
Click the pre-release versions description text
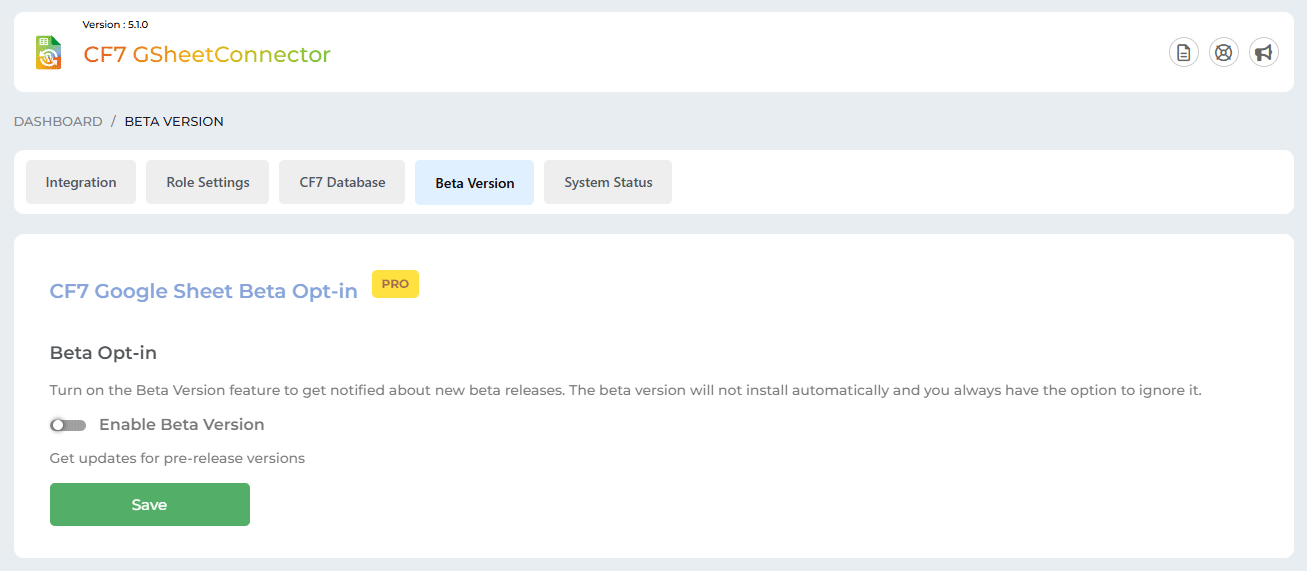coord(177,459)
